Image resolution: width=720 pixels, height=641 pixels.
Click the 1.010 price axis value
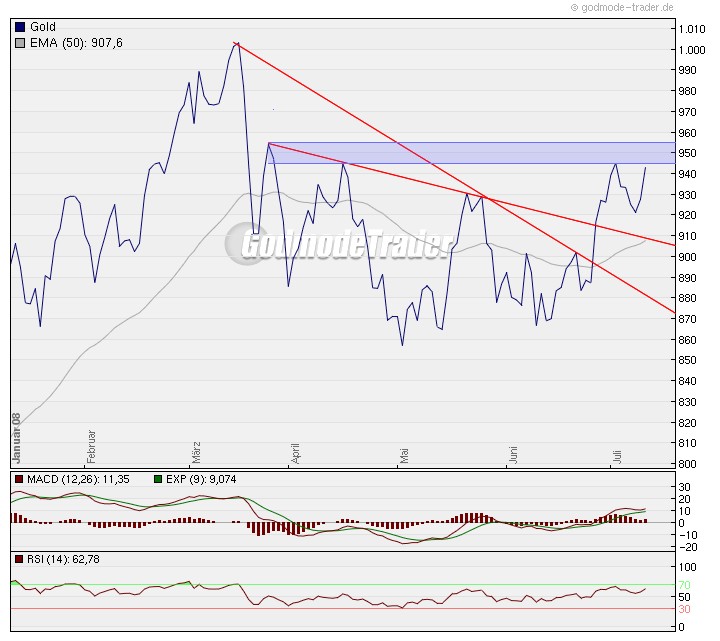point(692,29)
